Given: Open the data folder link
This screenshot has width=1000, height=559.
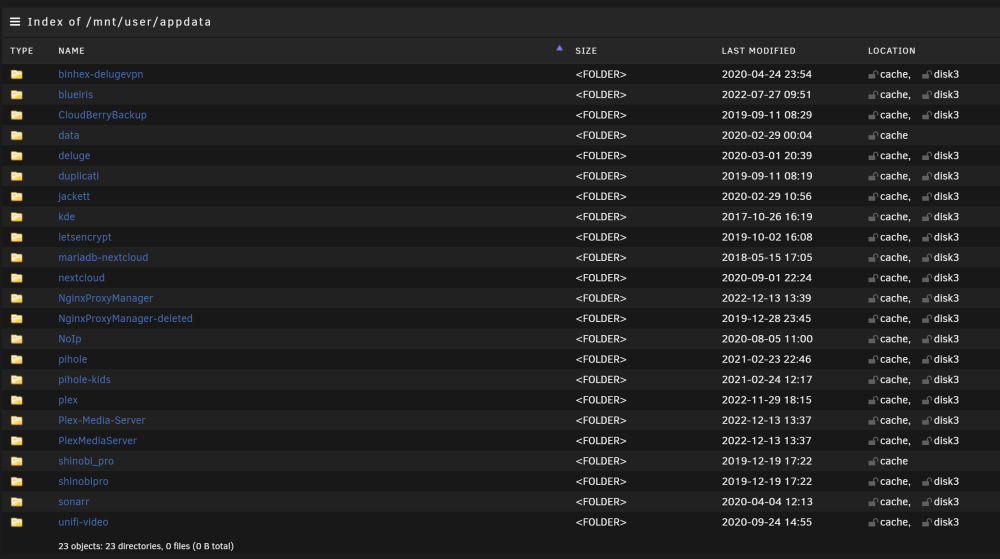Looking at the screenshot, I should [69, 136].
